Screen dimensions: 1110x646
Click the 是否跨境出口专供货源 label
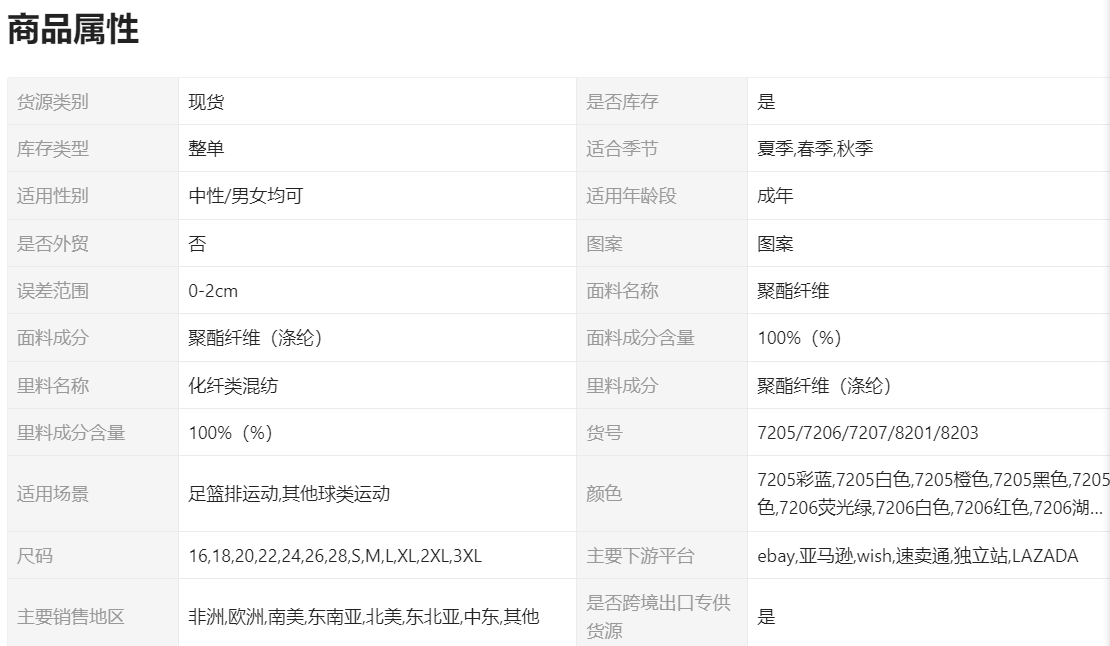click(657, 617)
